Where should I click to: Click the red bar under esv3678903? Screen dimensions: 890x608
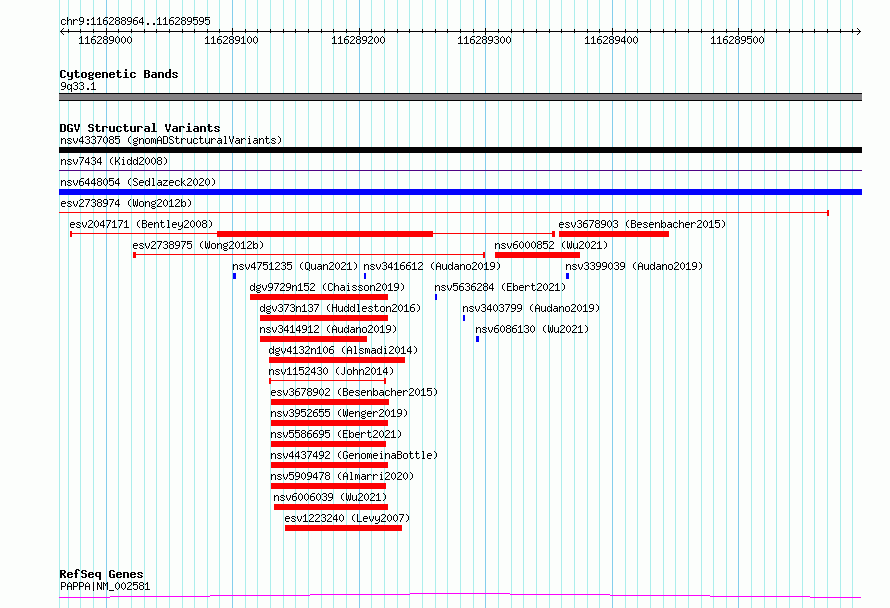tap(614, 234)
